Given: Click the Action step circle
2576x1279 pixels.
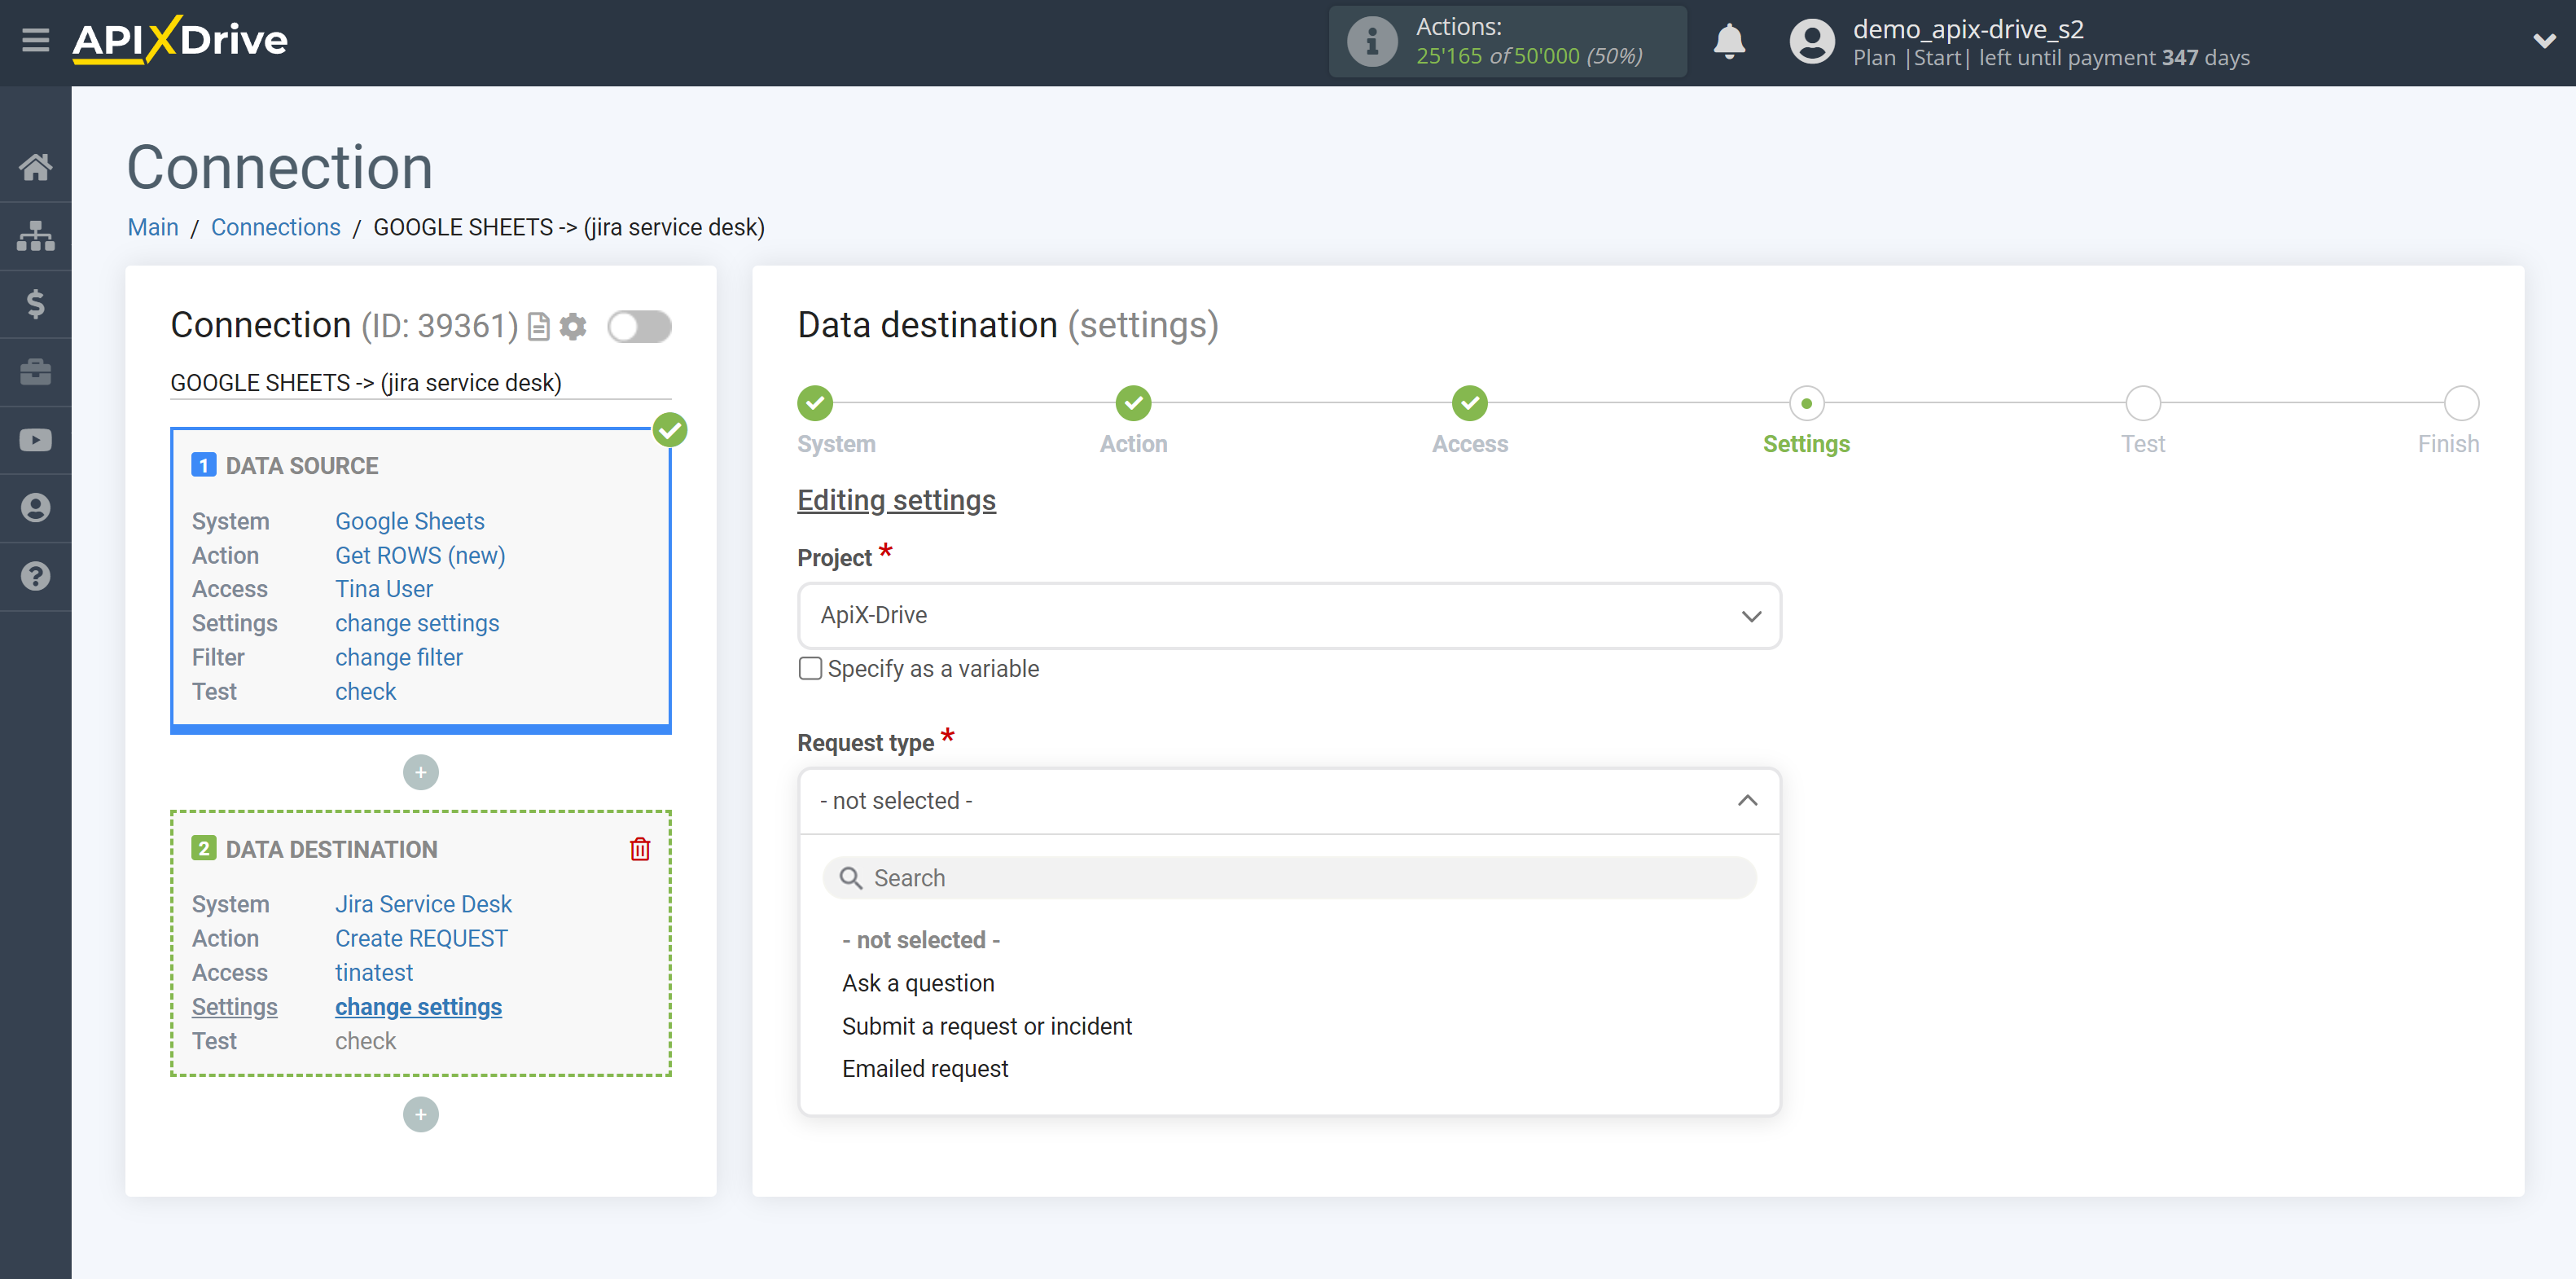Looking at the screenshot, I should pyautogui.click(x=1133, y=404).
